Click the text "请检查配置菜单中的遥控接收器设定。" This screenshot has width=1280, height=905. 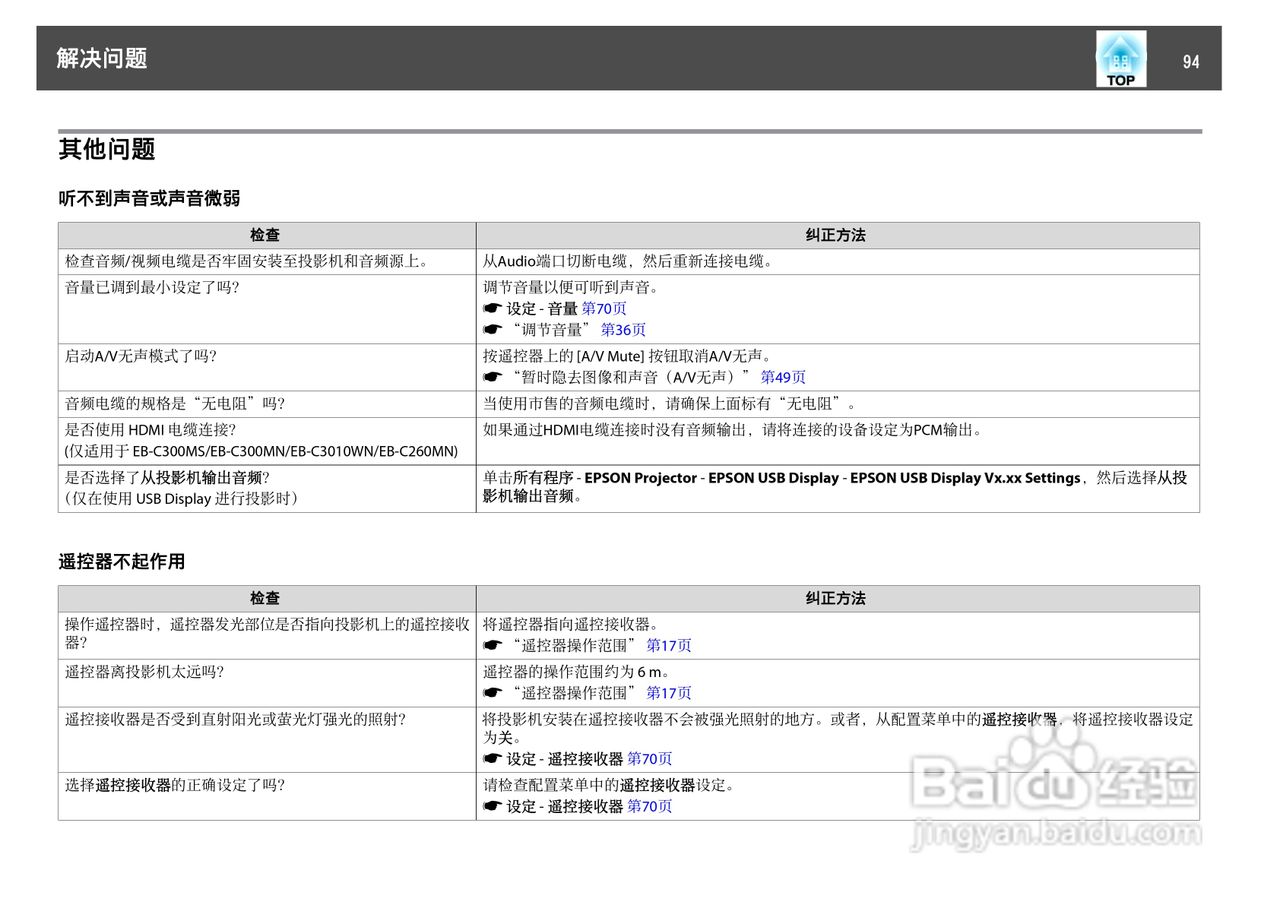[609, 786]
